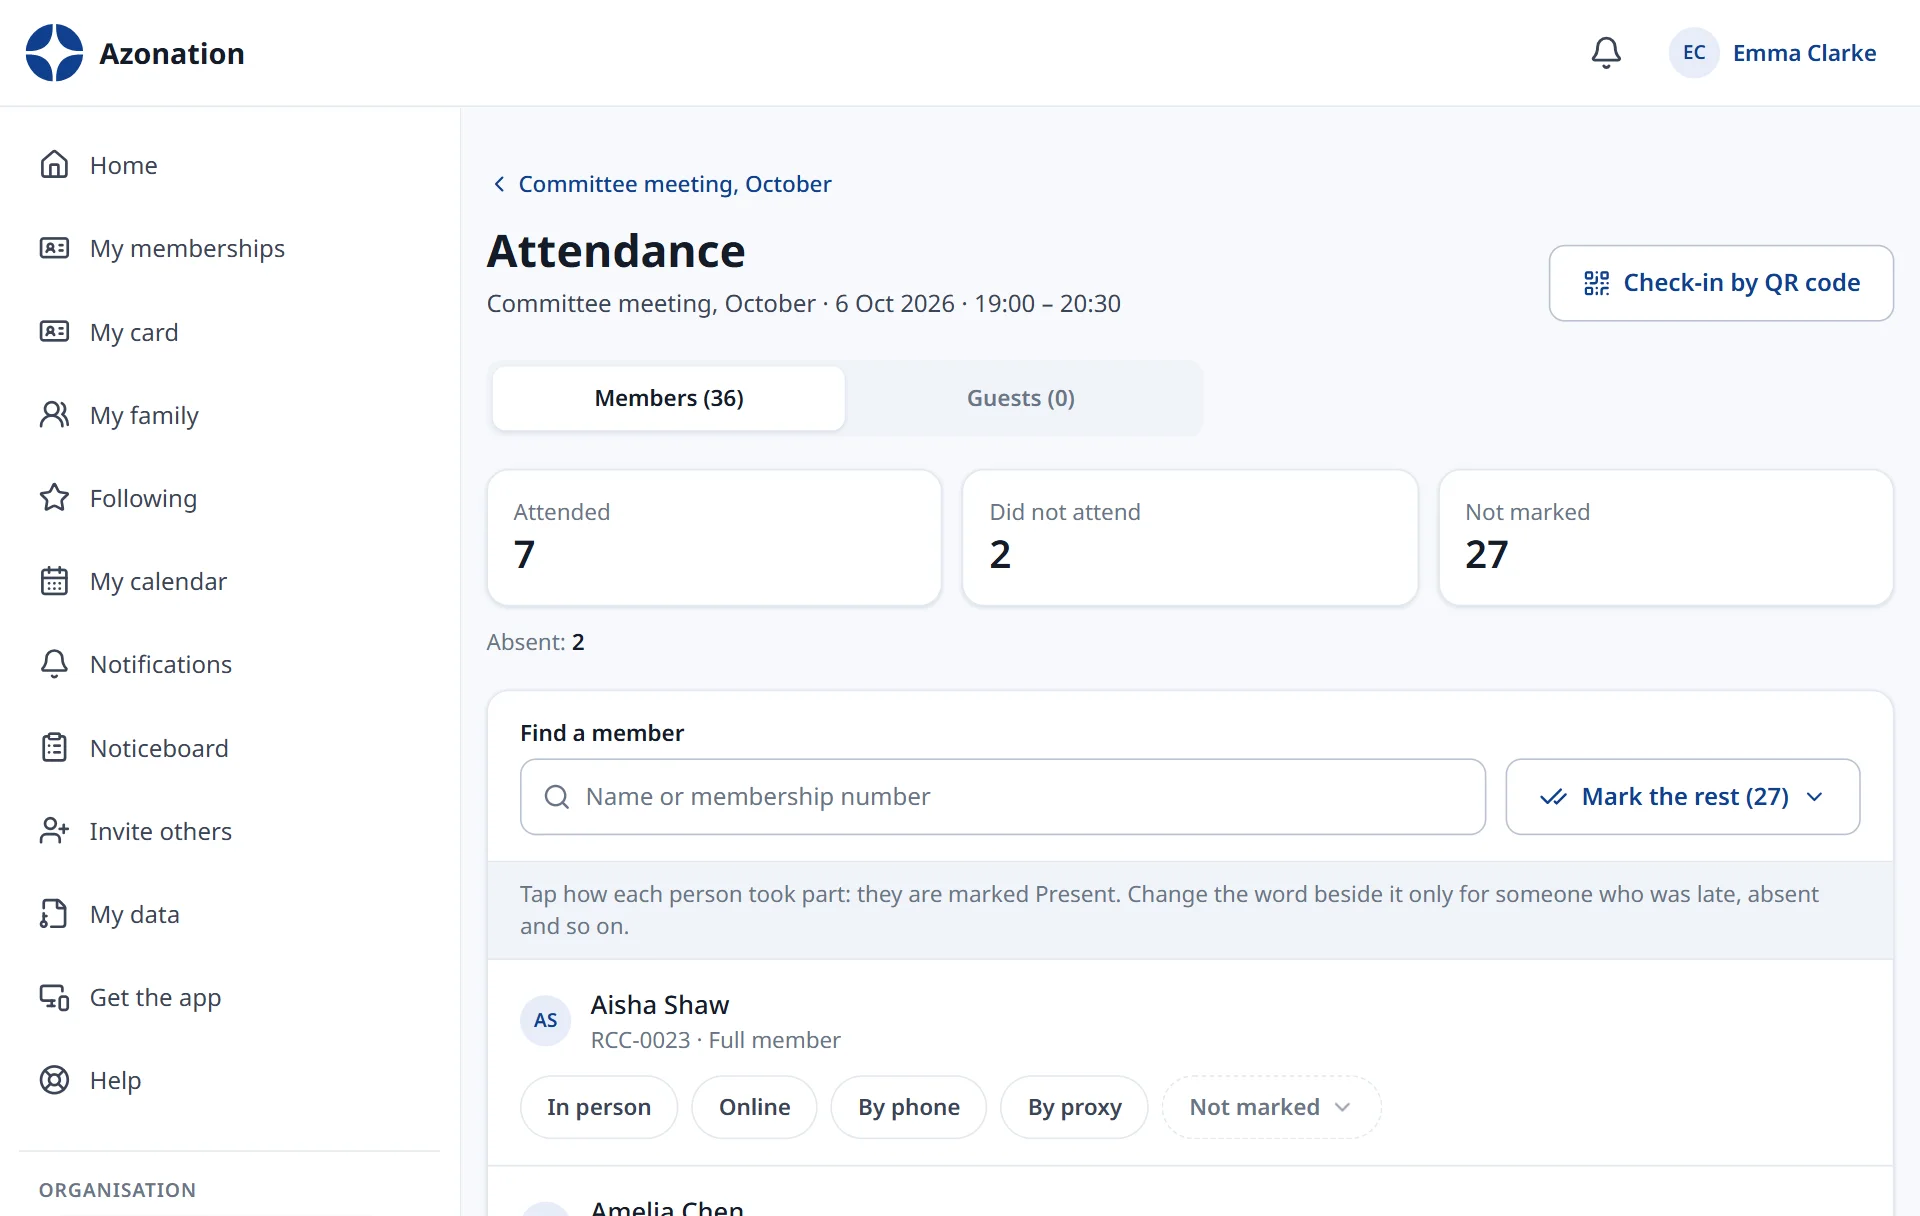
Task: Click the Aisha Shaw member name
Action: [660, 1005]
